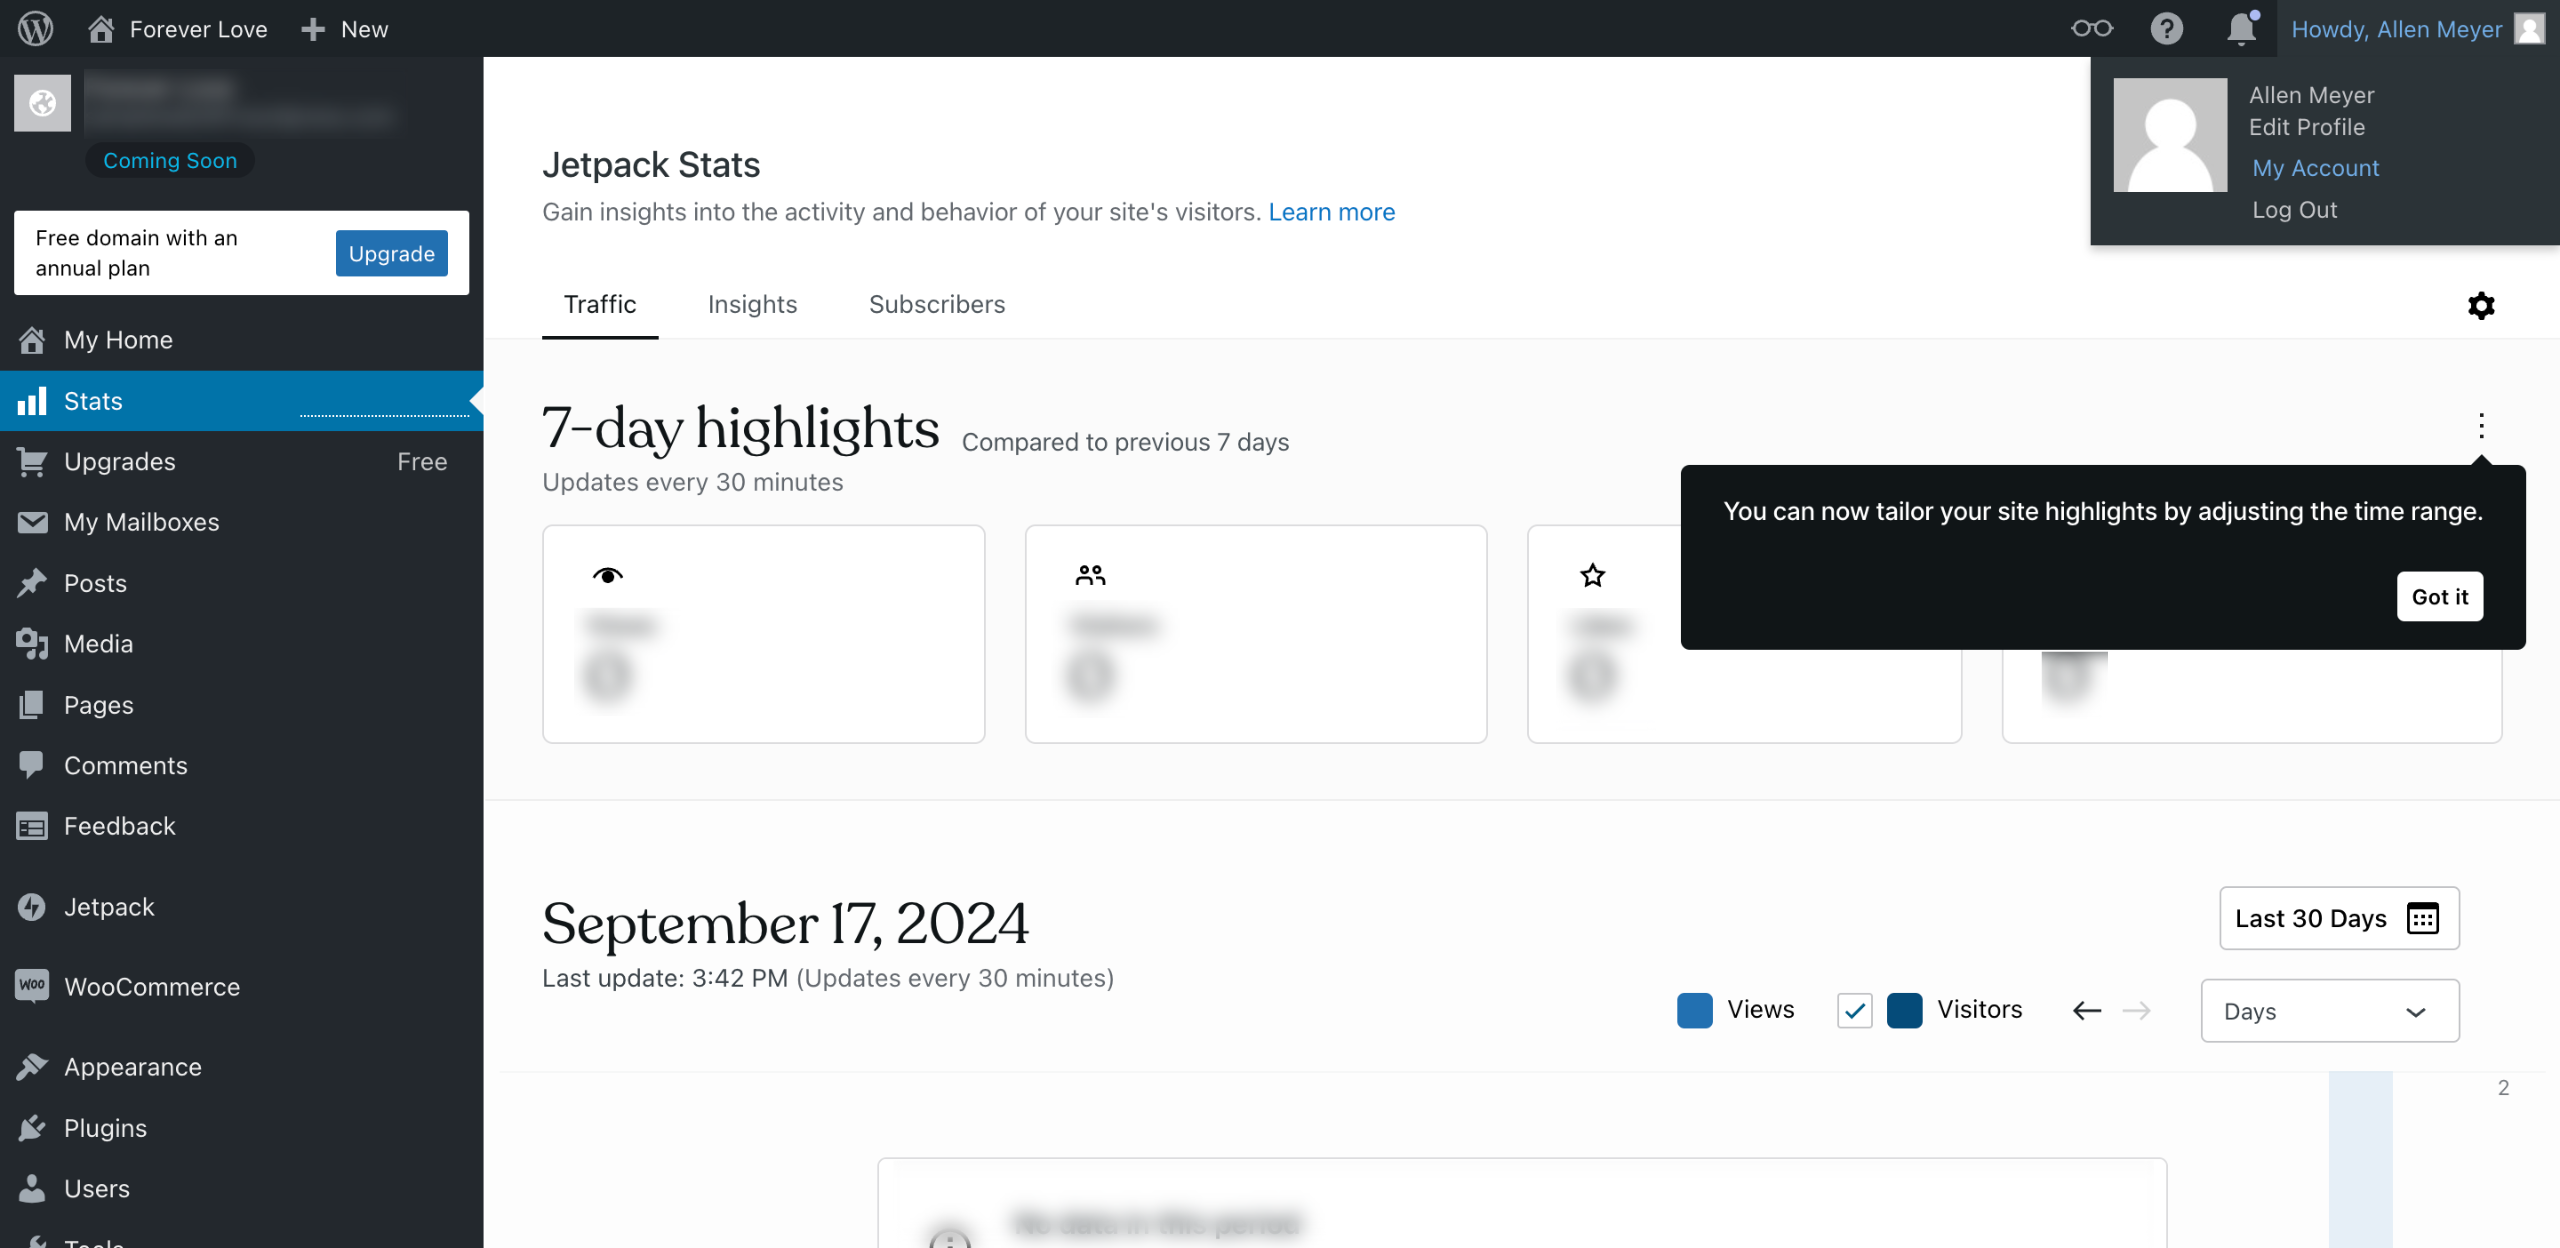Open the Days period dropdown

tap(2329, 1011)
